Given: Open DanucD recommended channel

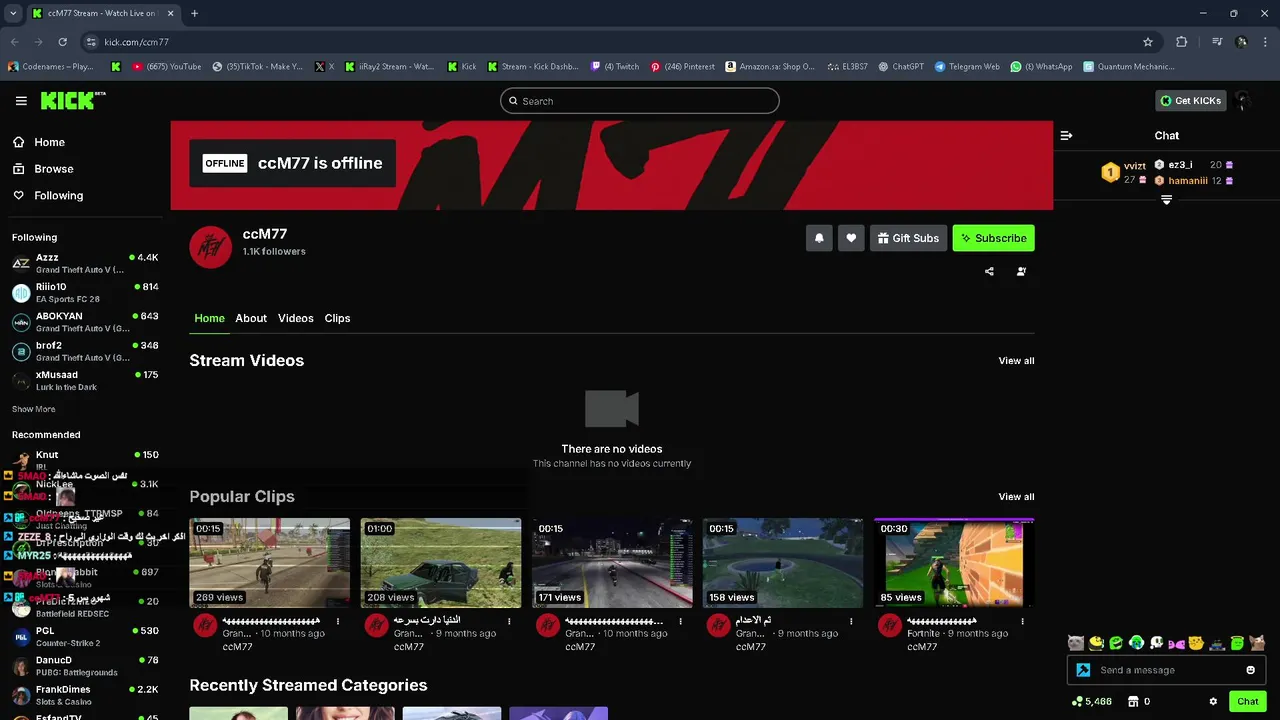Looking at the screenshot, I should point(84,666).
